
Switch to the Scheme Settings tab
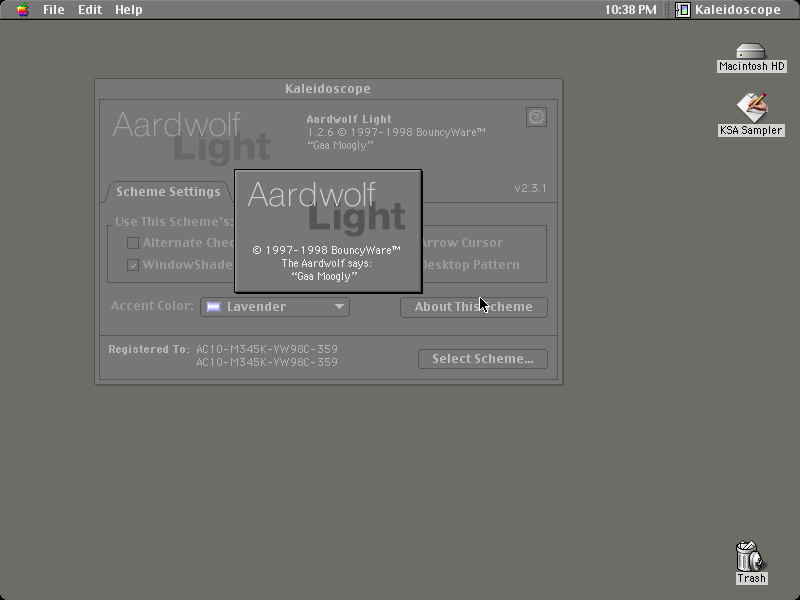pyautogui.click(x=168, y=192)
